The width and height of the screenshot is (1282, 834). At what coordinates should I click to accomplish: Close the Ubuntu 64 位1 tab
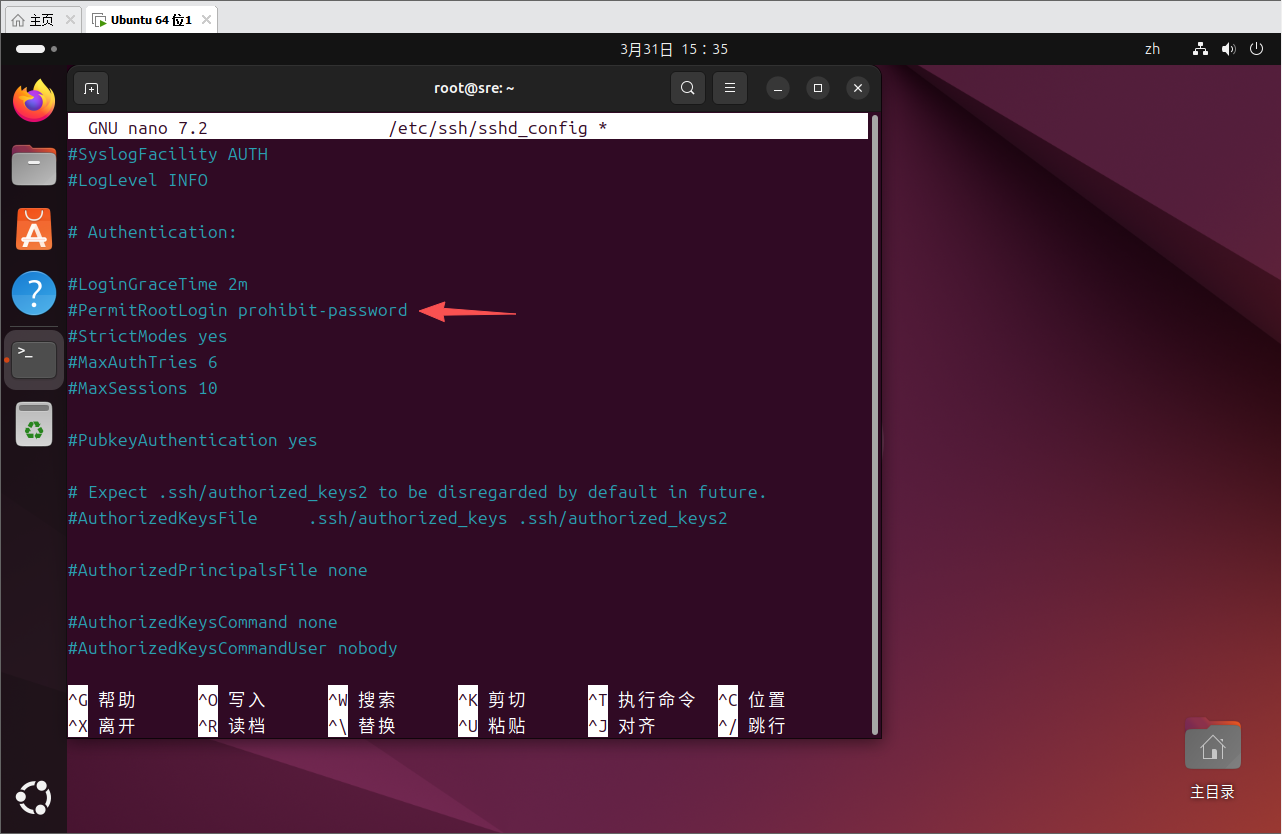click(x=205, y=19)
